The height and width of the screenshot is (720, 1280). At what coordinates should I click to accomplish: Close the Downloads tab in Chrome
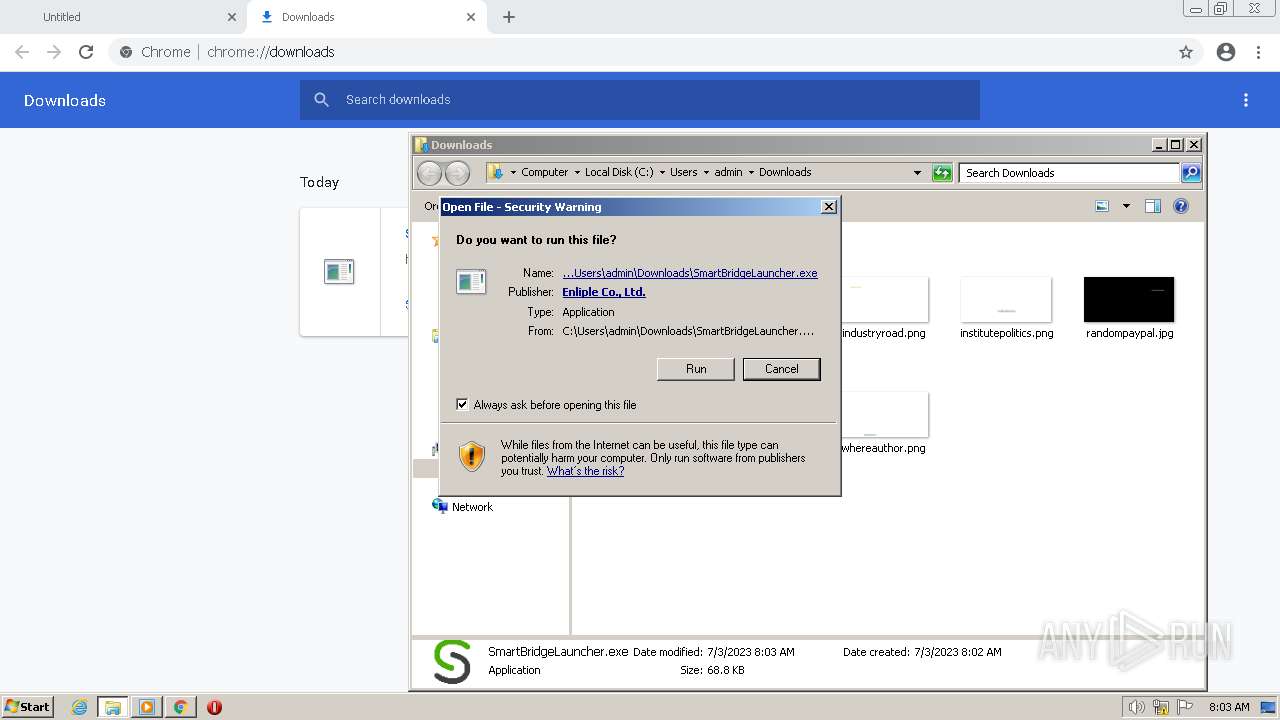click(472, 17)
